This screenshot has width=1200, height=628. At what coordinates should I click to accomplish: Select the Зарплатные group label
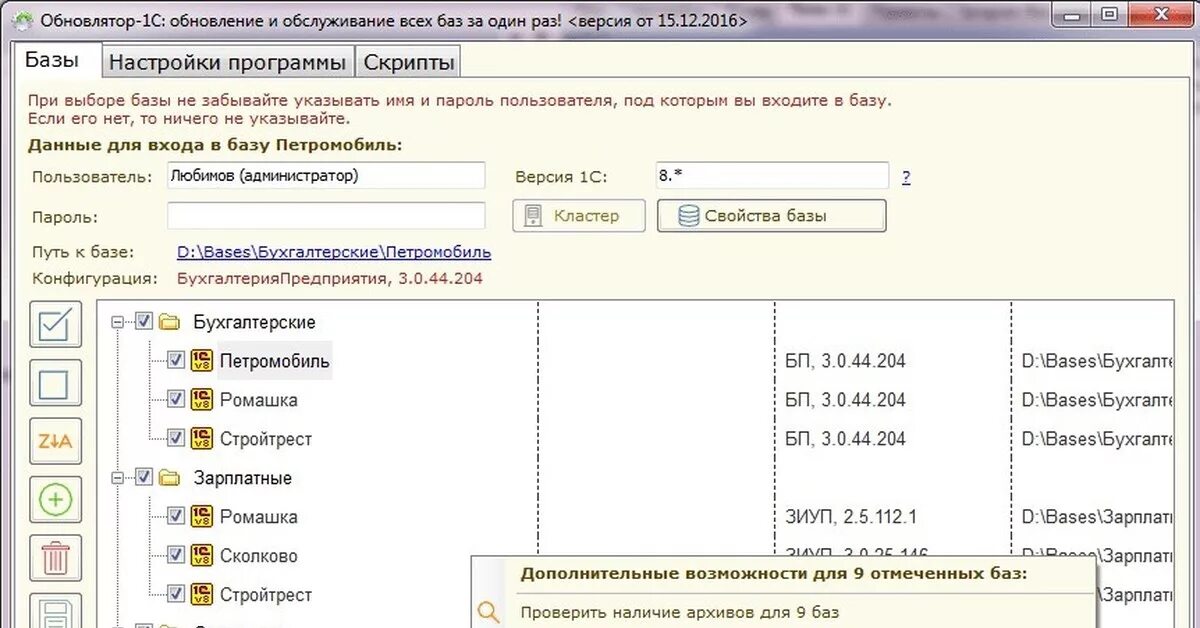243,477
